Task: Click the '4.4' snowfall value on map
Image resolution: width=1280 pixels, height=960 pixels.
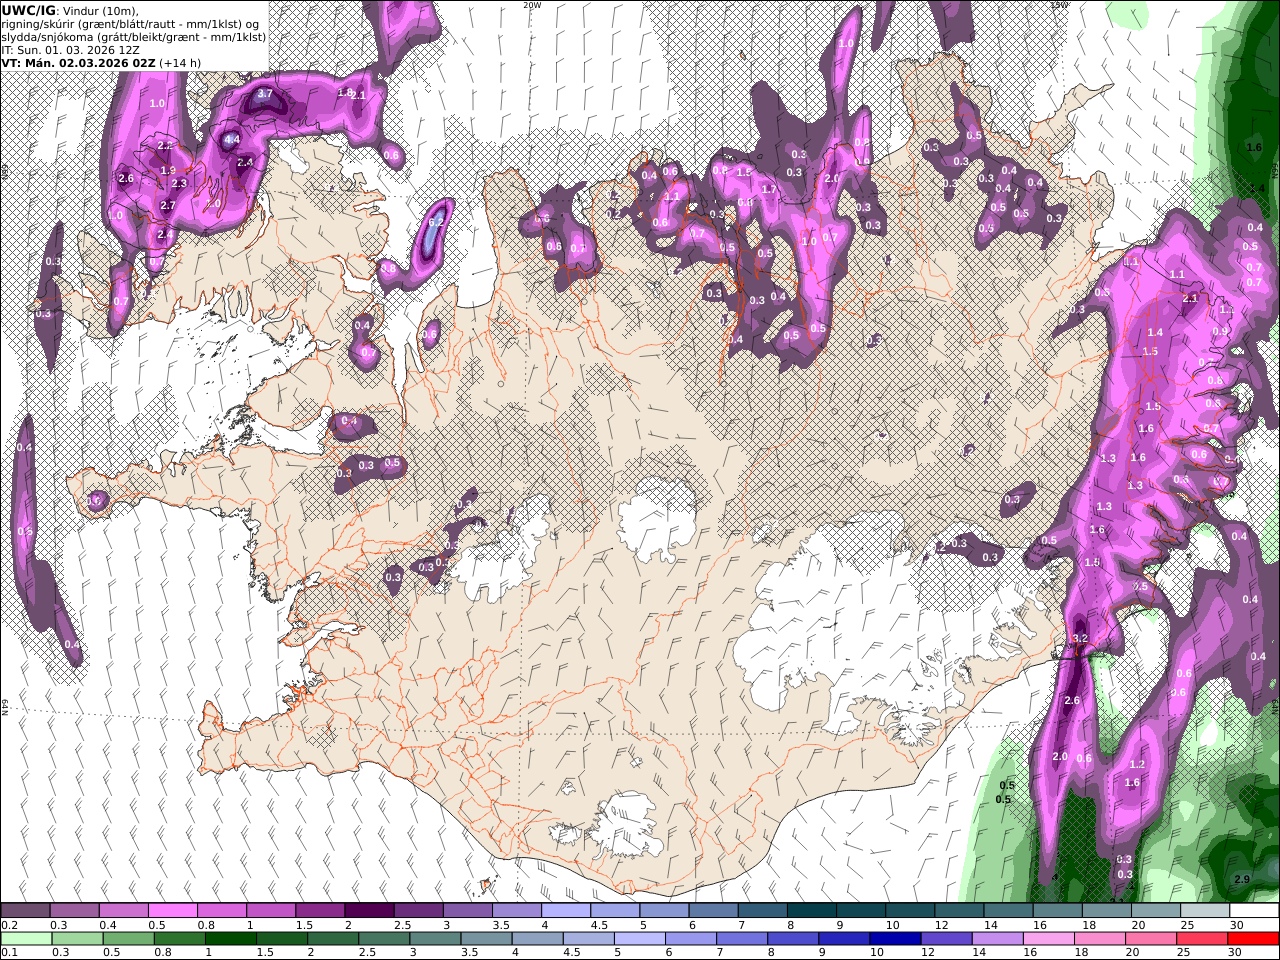Action: point(231,140)
